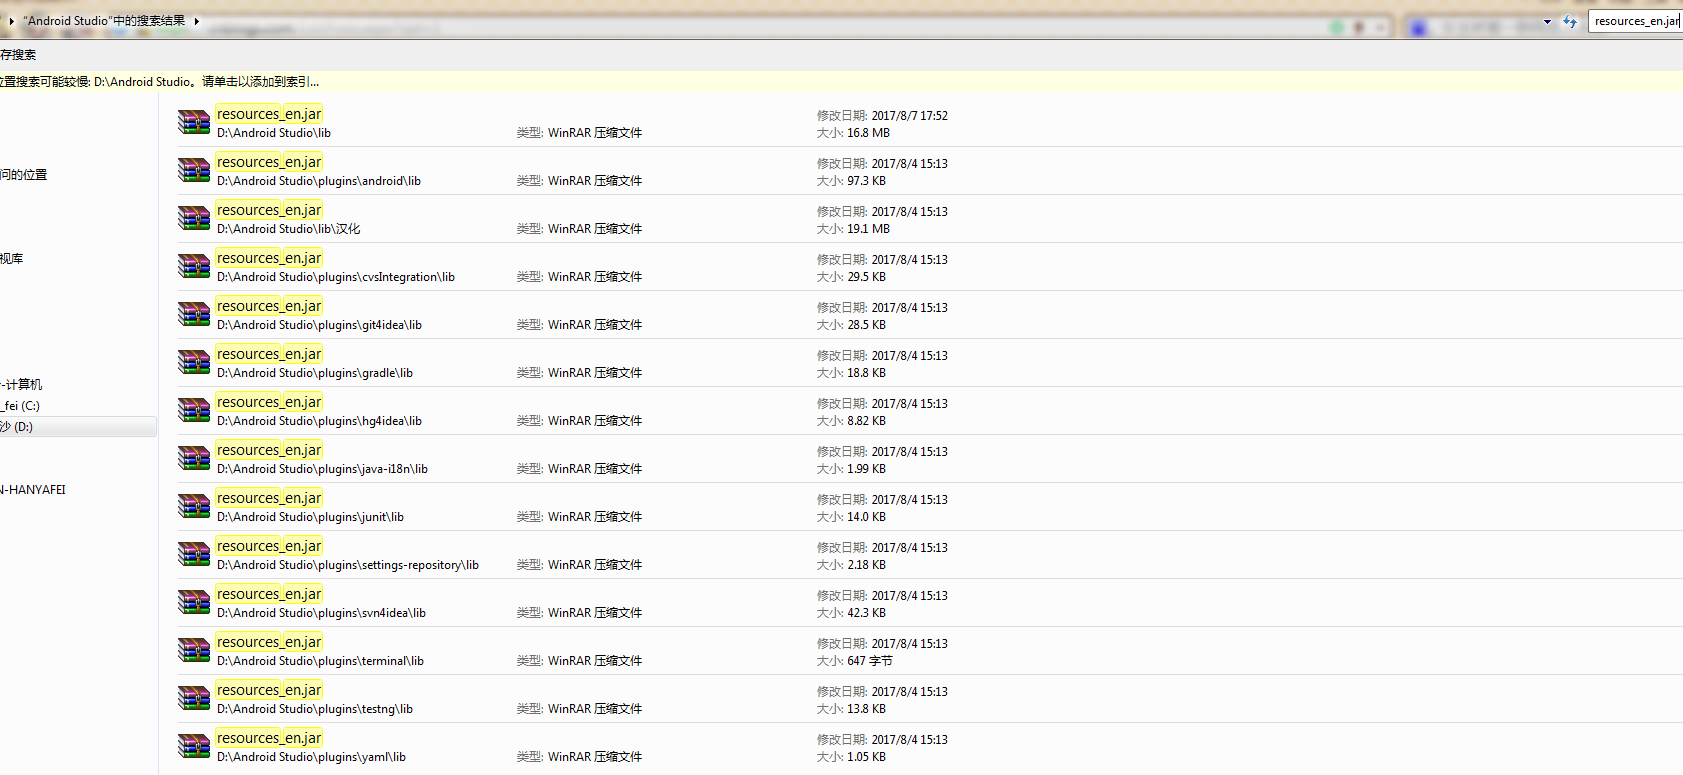Select resources_en.jar filename in lib\汉化
This screenshot has height=775, width=1683.
pos(269,210)
